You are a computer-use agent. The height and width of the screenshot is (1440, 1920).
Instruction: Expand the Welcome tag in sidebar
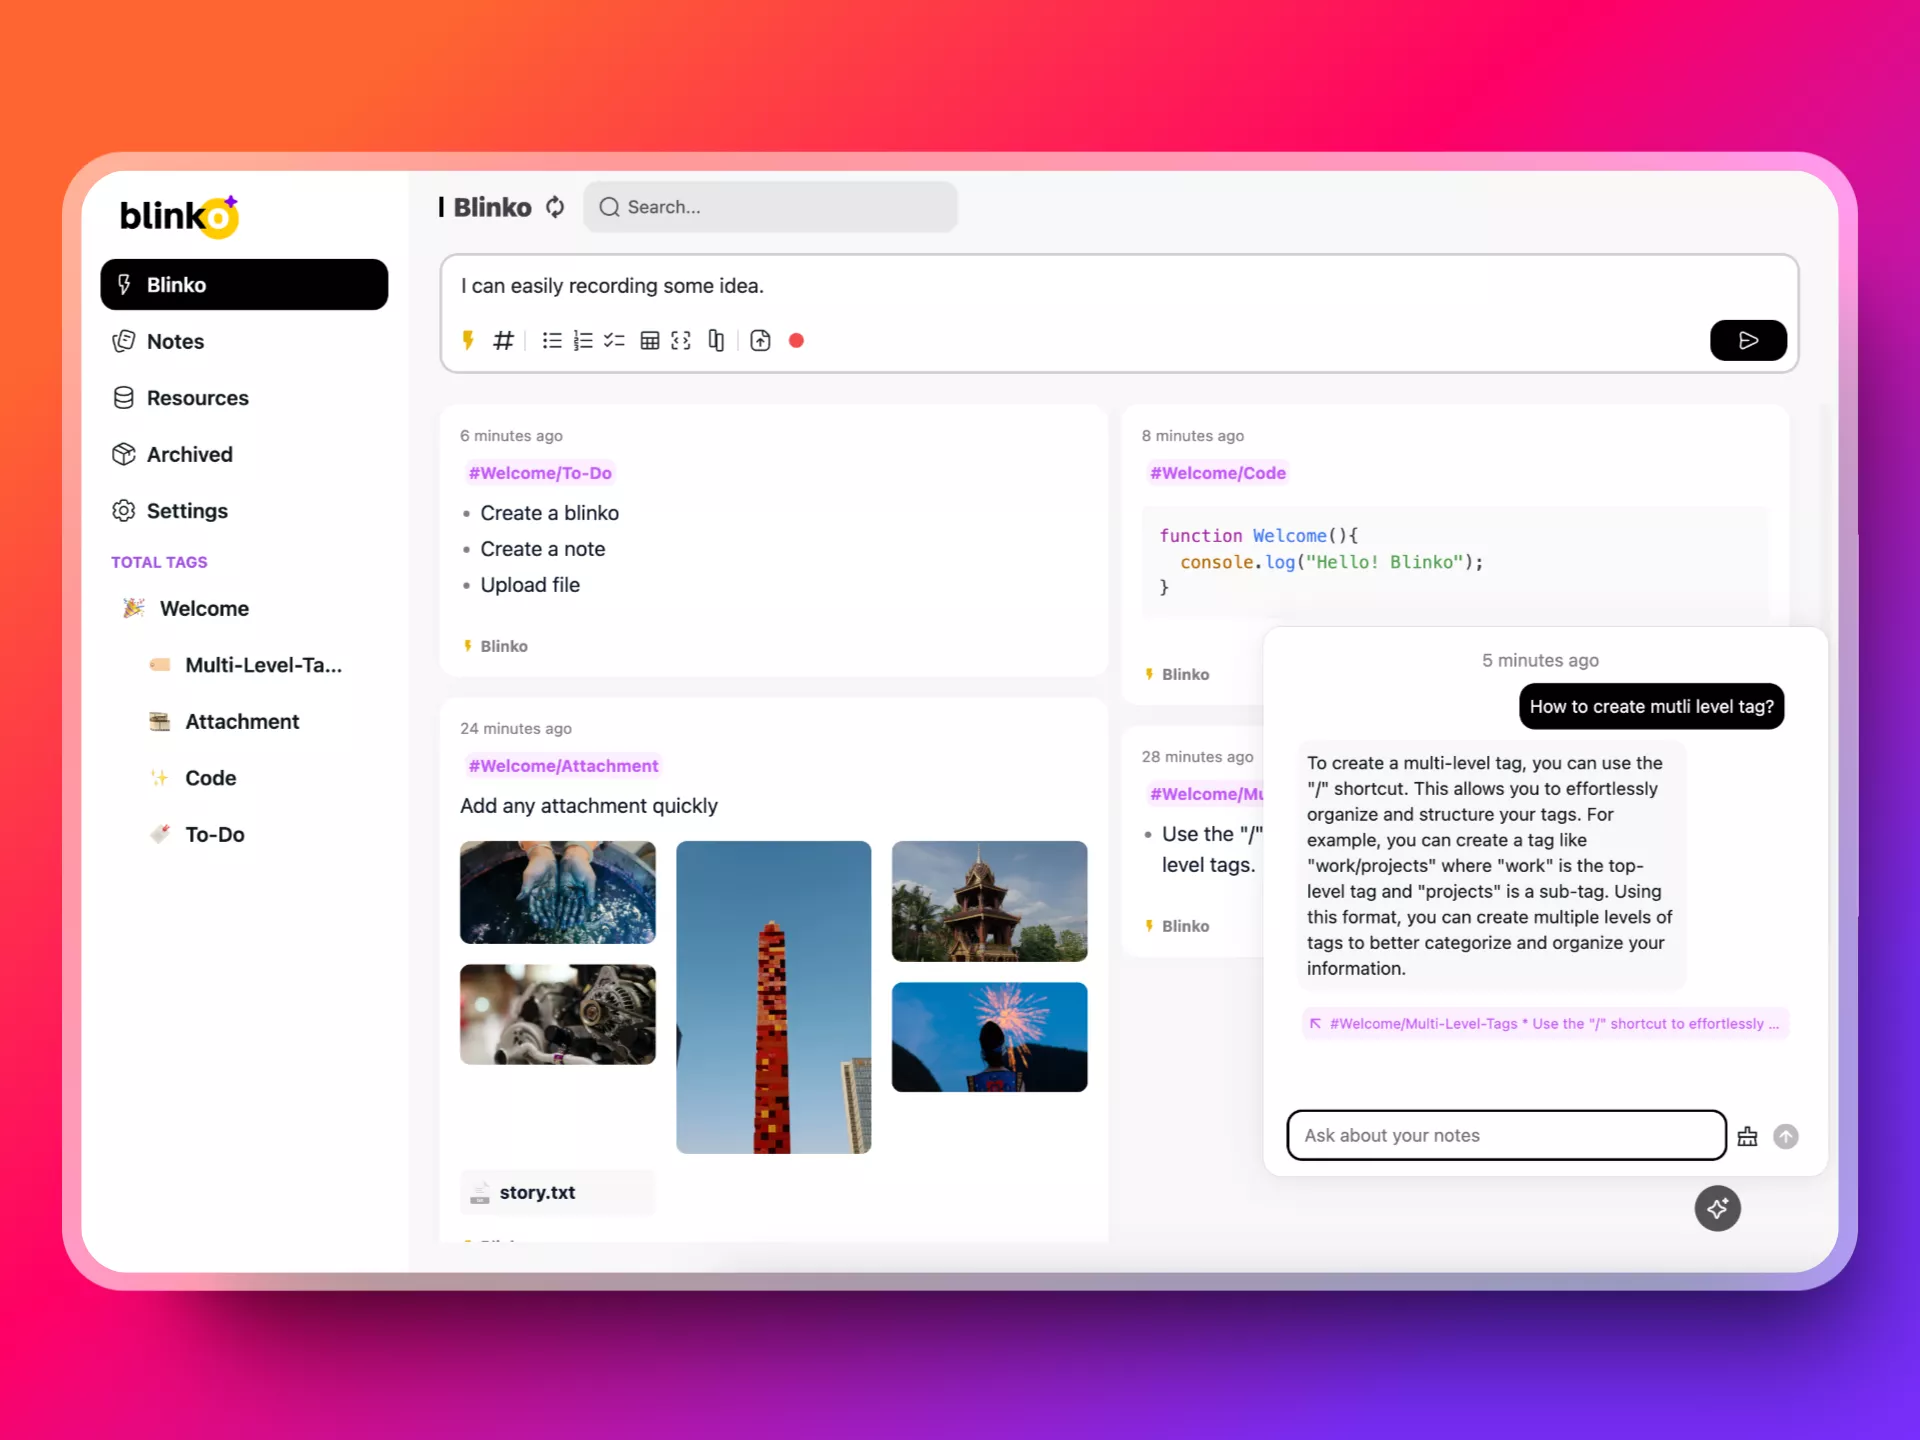(x=204, y=608)
